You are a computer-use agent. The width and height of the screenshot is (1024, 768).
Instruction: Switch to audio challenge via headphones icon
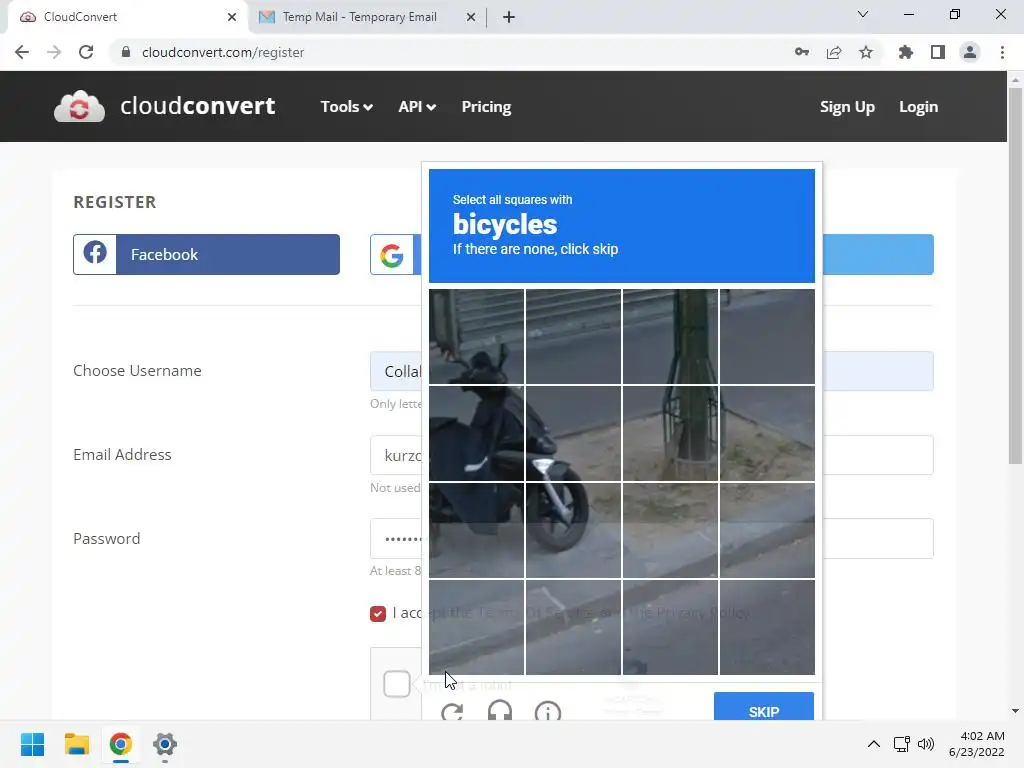click(500, 711)
